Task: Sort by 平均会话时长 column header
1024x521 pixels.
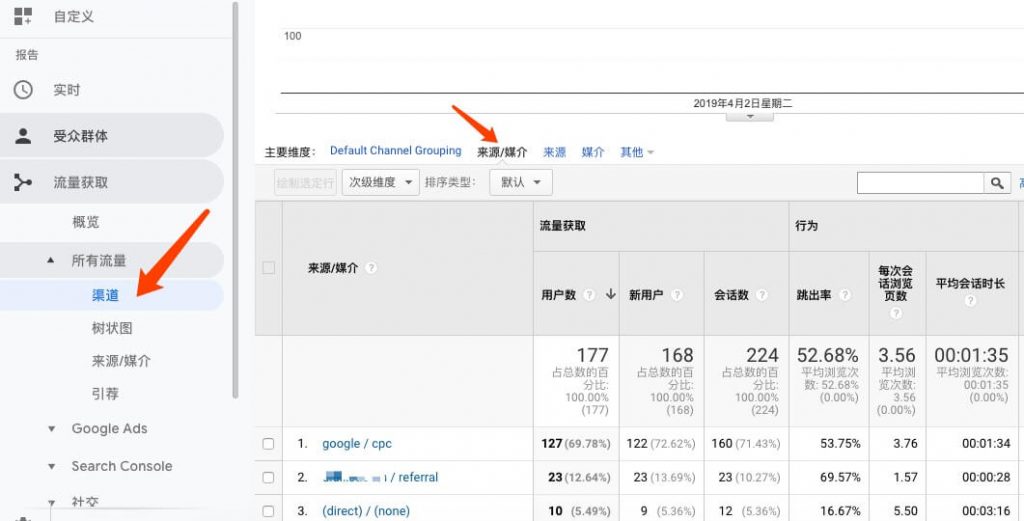Action: (x=970, y=283)
